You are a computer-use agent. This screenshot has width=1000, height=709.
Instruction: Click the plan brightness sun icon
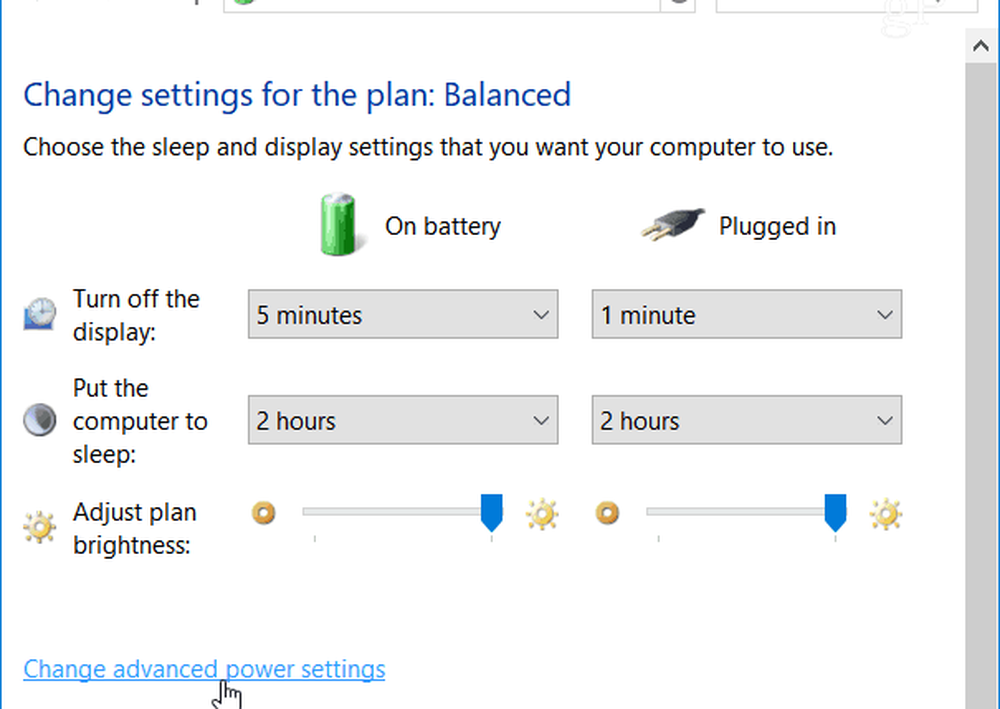coord(38,526)
